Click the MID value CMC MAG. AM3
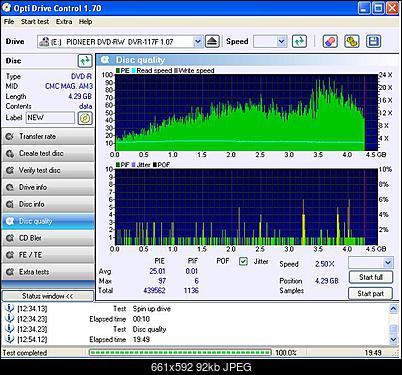 69,86
